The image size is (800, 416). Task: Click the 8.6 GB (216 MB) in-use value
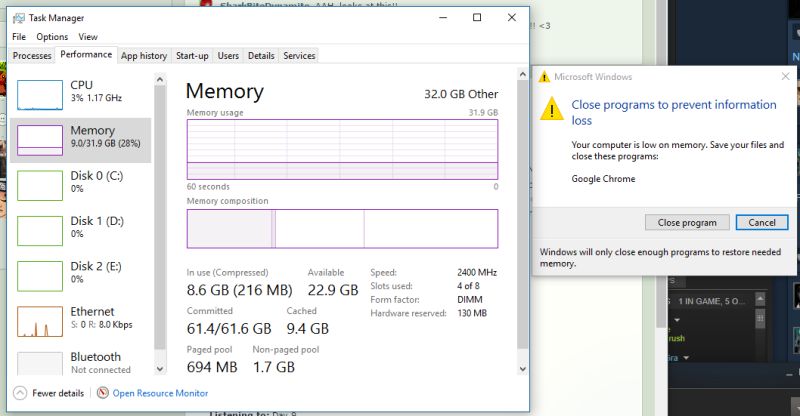[x=239, y=290]
